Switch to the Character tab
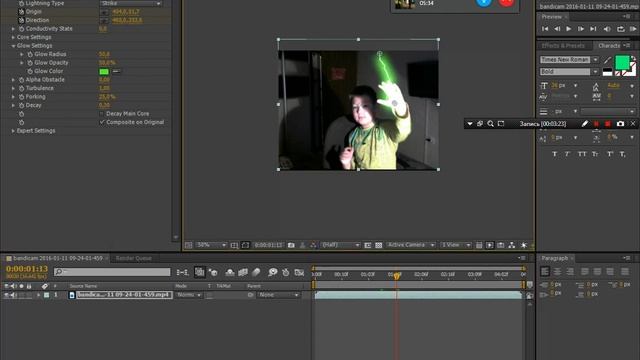This screenshot has width=640, height=360. (x=609, y=46)
